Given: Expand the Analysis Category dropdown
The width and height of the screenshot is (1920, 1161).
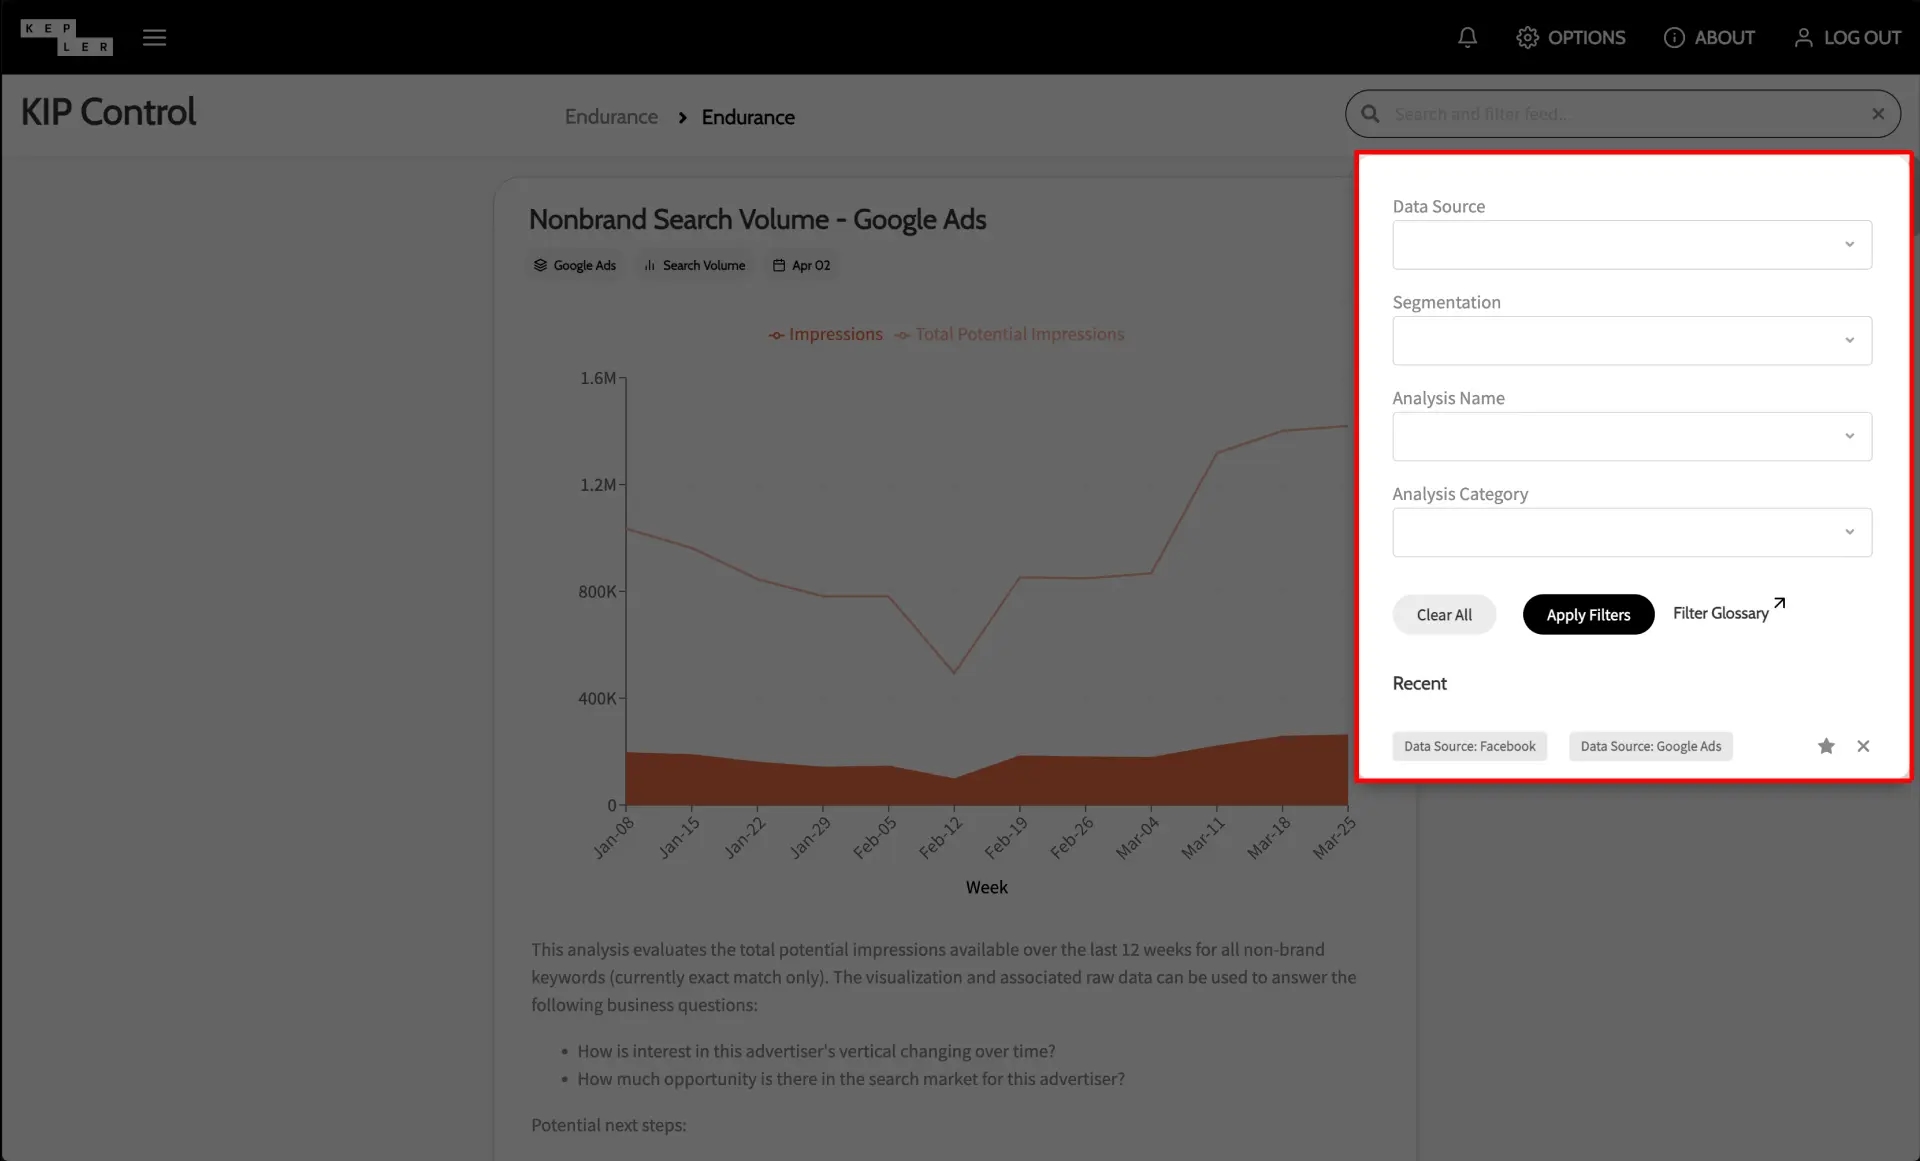Looking at the screenshot, I should (1632, 533).
